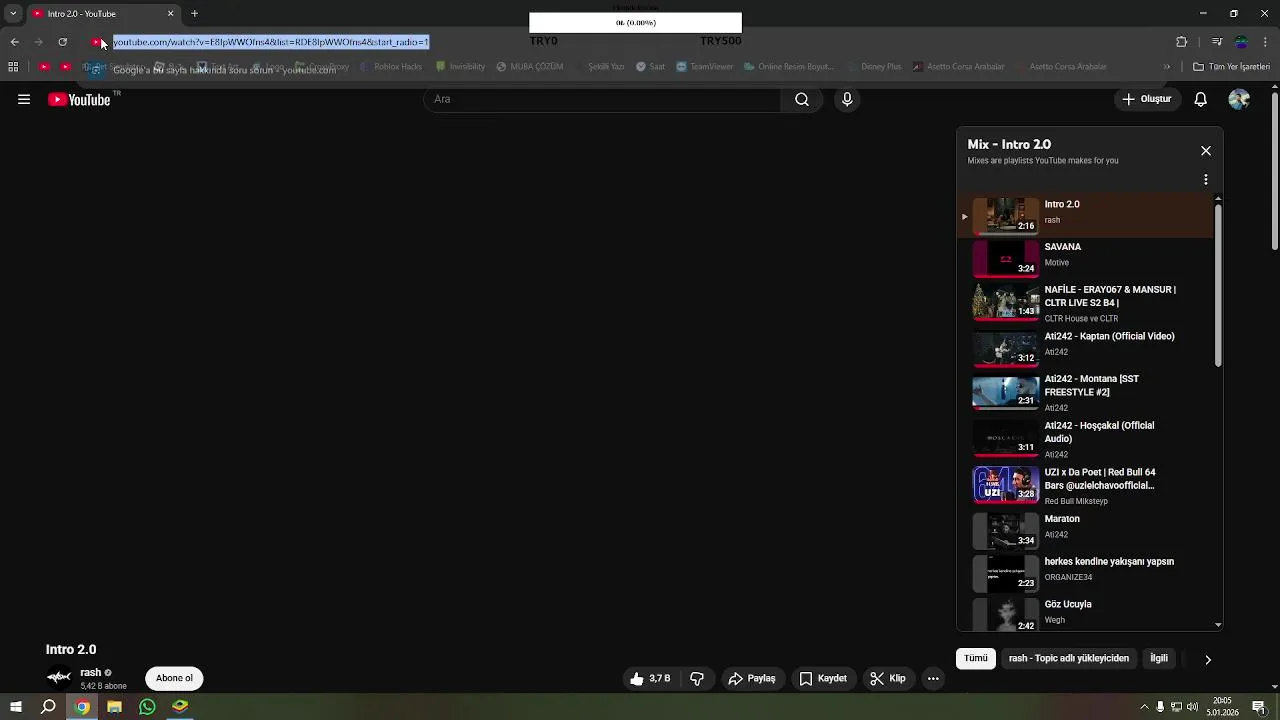Screen dimensions: 1280x720
Task: Open the YouTube guide hamburger menu
Action: pyautogui.click(x=24, y=99)
